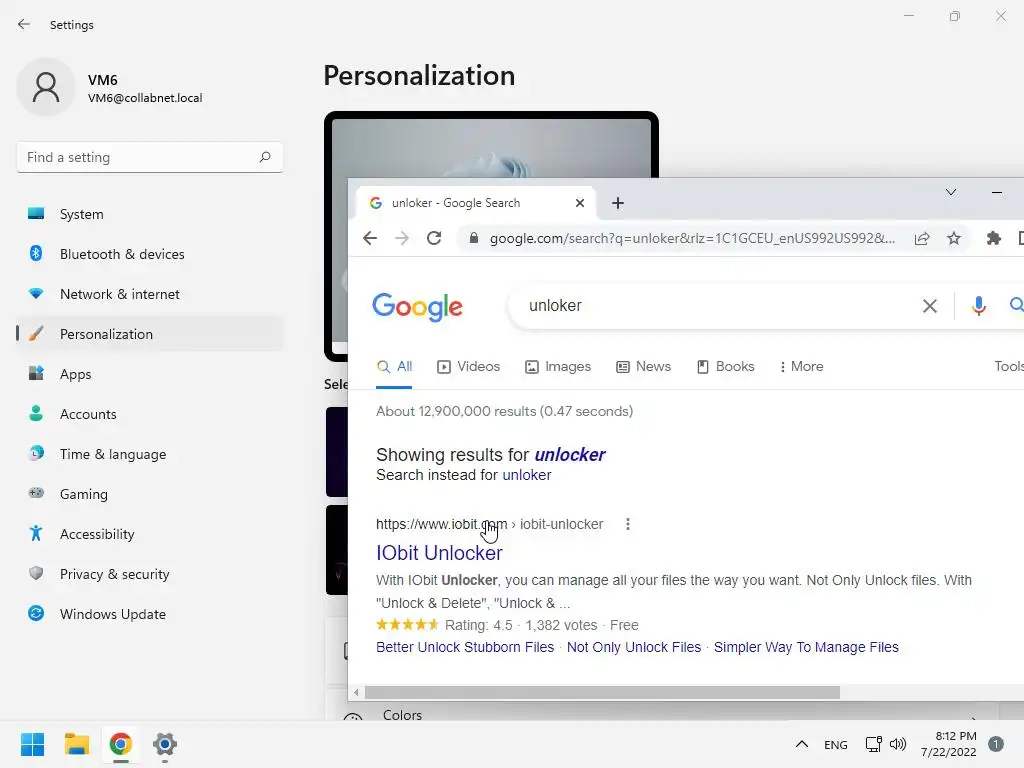Image resolution: width=1024 pixels, height=768 pixels.
Task: Click the VM6 user avatar icon
Action: tap(46, 87)
